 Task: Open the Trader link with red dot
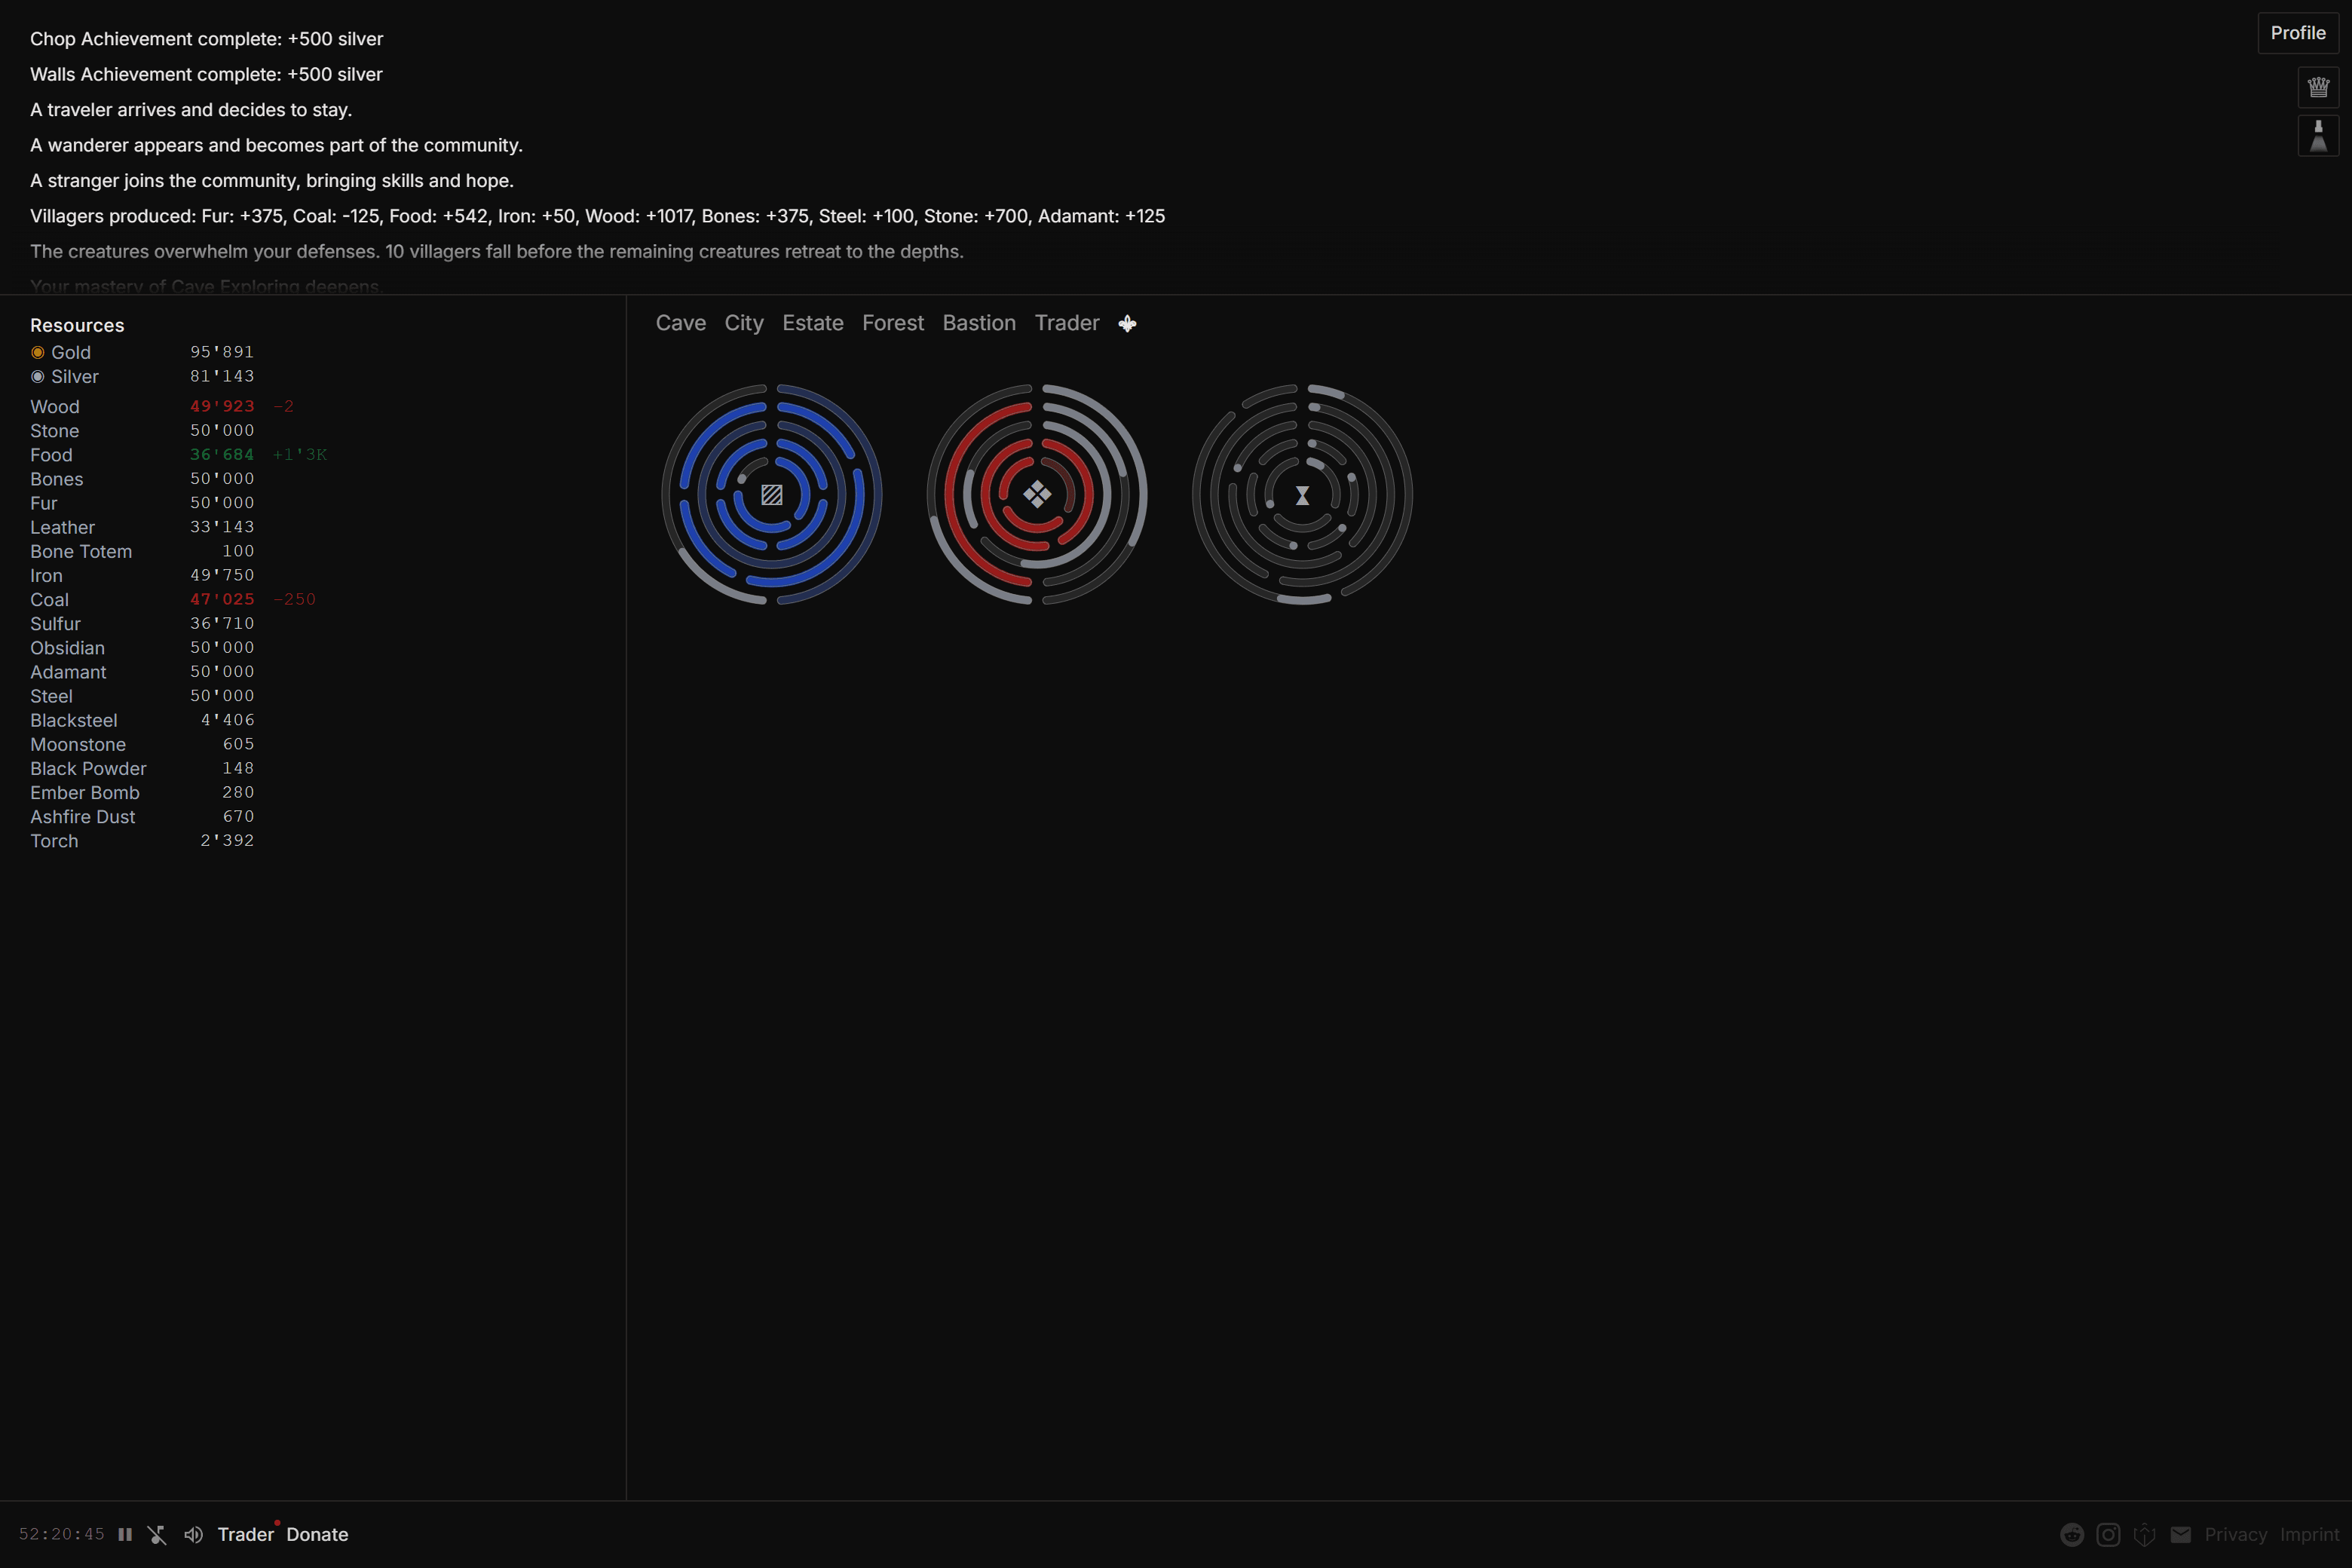245,1534
